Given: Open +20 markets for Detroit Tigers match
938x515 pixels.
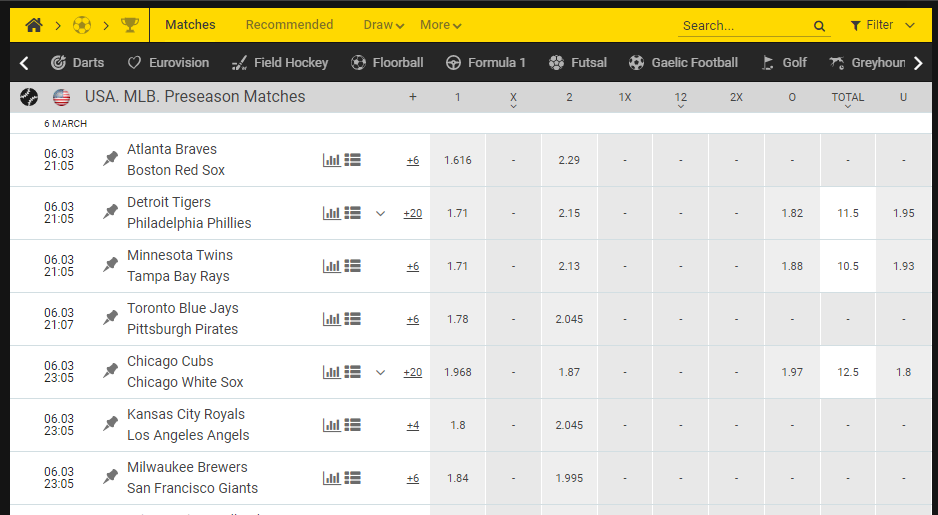Looking at the screenshot, I should click(413, 214).
